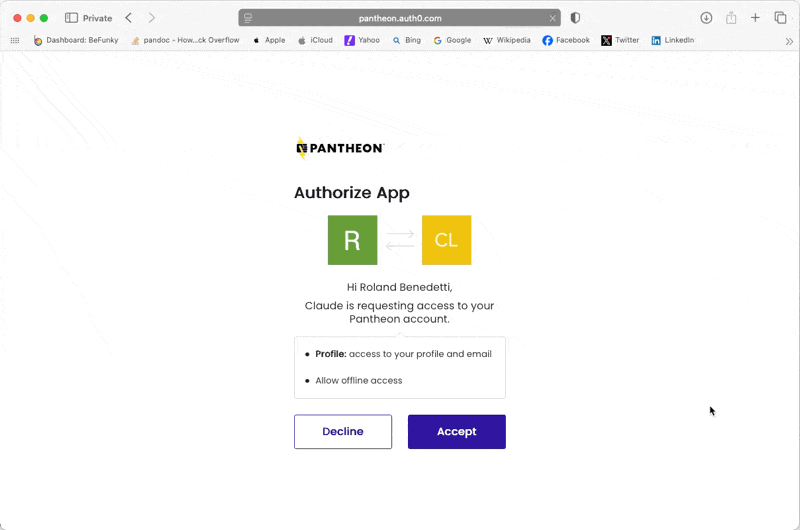Image resolution: width=800 pixels, height=530 pixels.
Task: Click the stop loading X in address bar
Action: (x=554, y=18)
